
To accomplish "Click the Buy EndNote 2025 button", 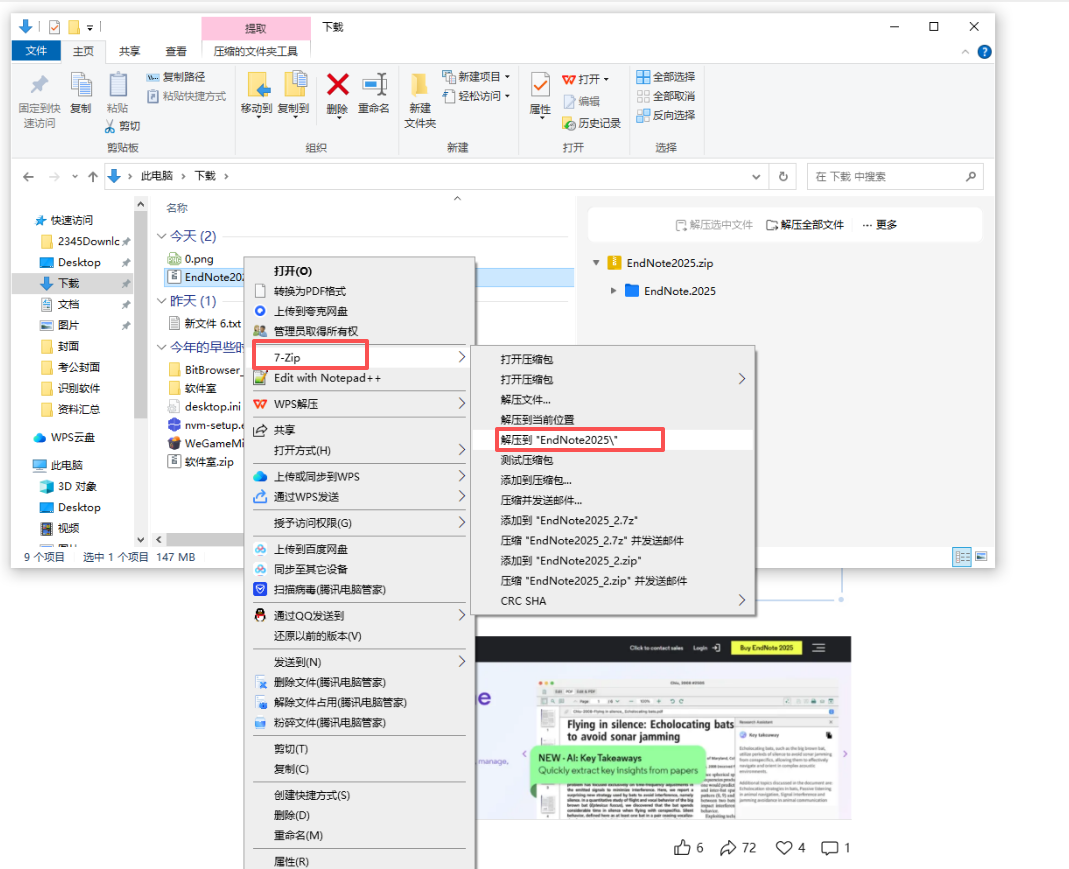I will click(759, 648).
